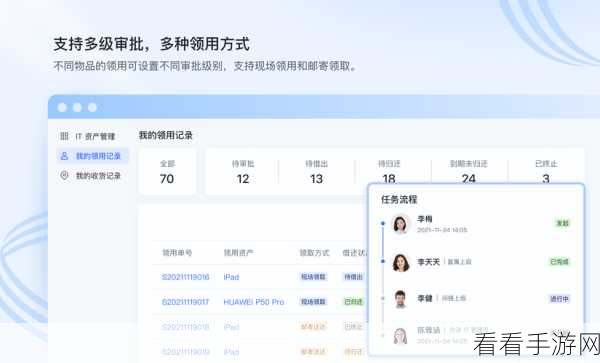The height and width of the screenshot is (363, 600).
Task: Open the HUAWEI P50 Pro asset link
Action: point(254,302)
